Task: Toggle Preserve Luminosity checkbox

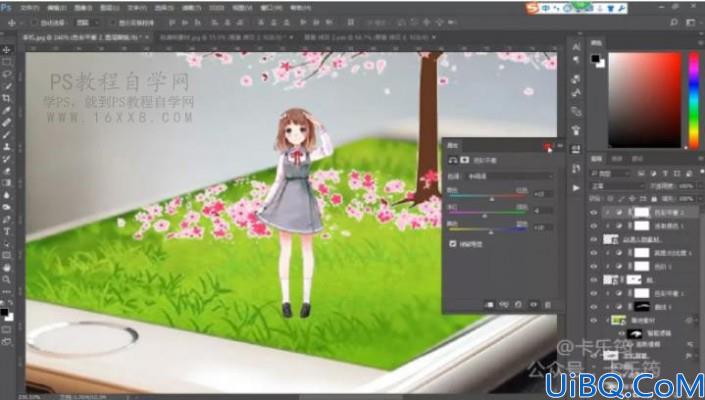Action: tap(453, 244)
